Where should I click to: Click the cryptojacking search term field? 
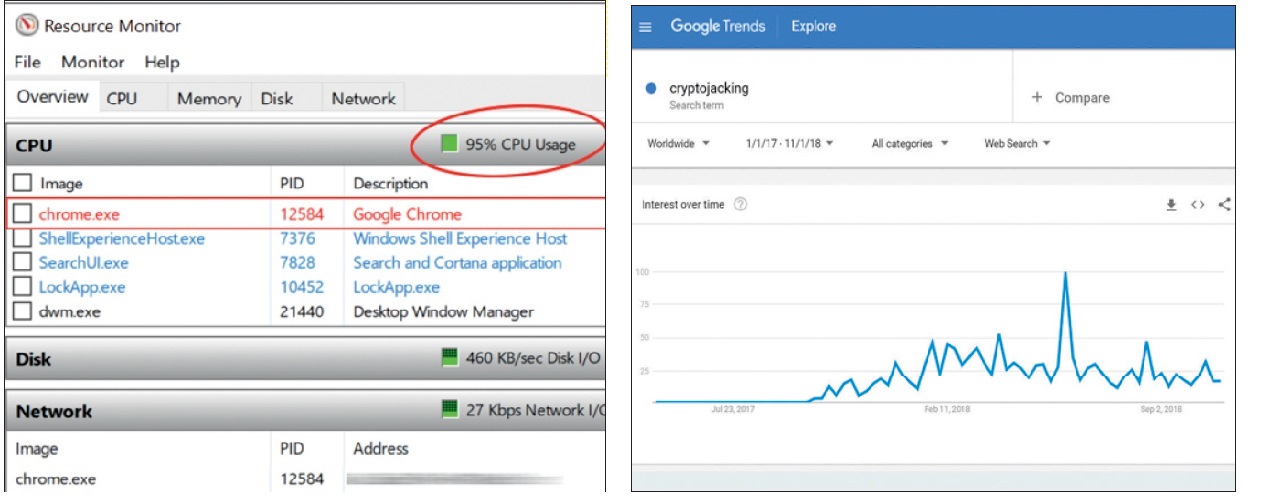(x=824, y=95)
